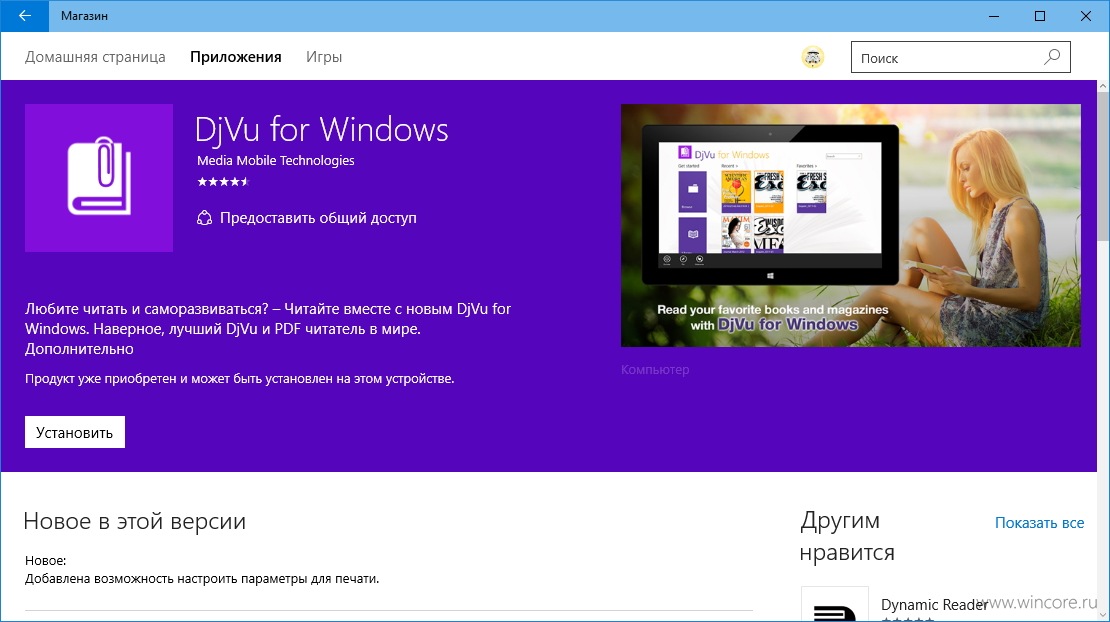The height and width of the screenshot is (622, 1110).
Task: Click Предоставить общий доступ link
Action: (x=318, y=218)
